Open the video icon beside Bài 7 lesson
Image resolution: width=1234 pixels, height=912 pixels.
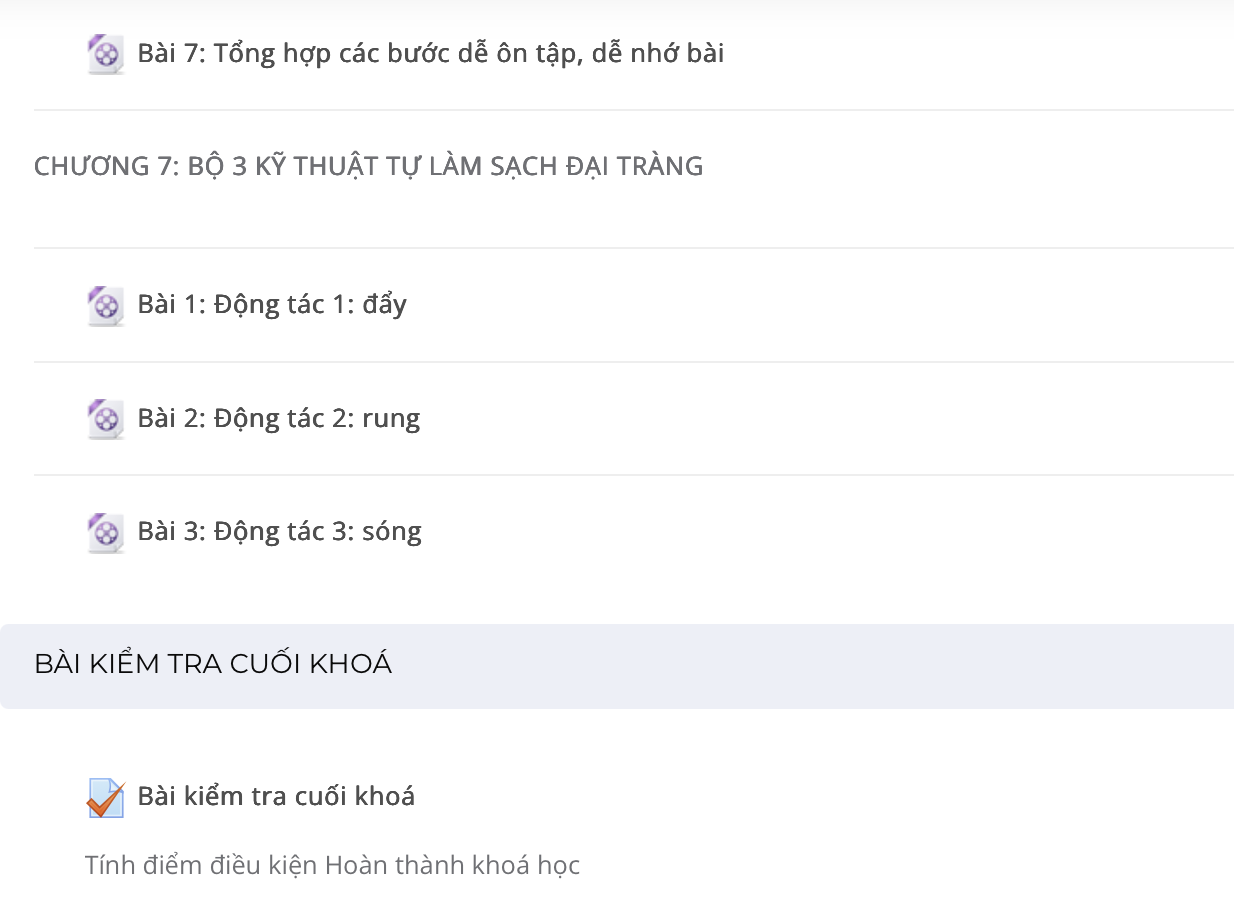click(105, 54)
